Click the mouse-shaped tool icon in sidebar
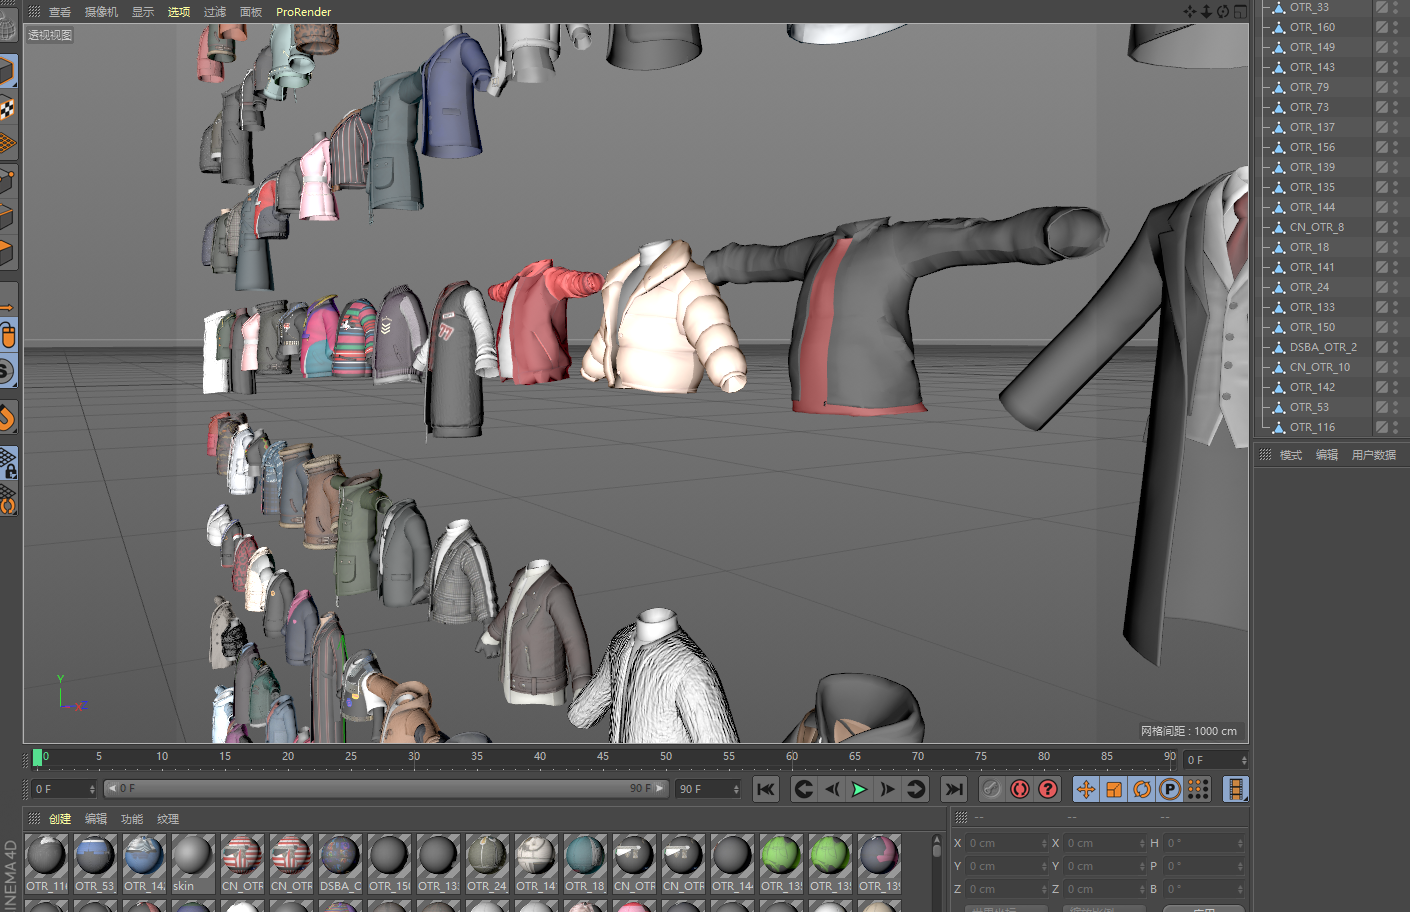Image resolution: width=1410 pixels, height=912 pixels. (8, 335)
